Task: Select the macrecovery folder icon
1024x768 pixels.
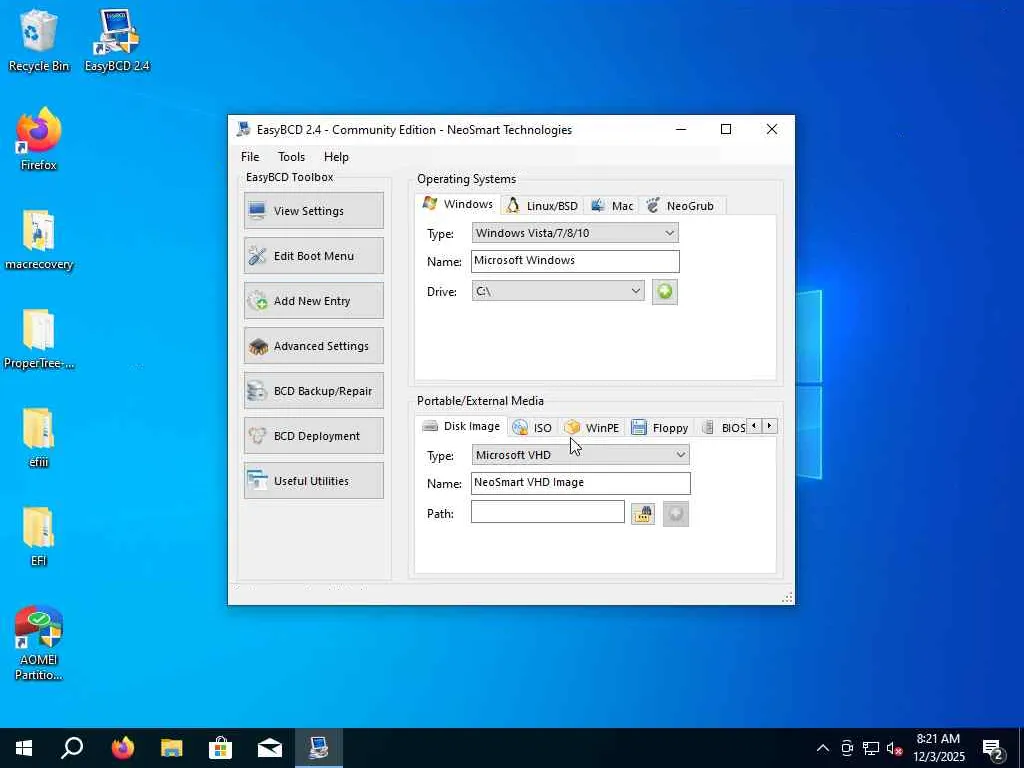Action: point(39,240)
